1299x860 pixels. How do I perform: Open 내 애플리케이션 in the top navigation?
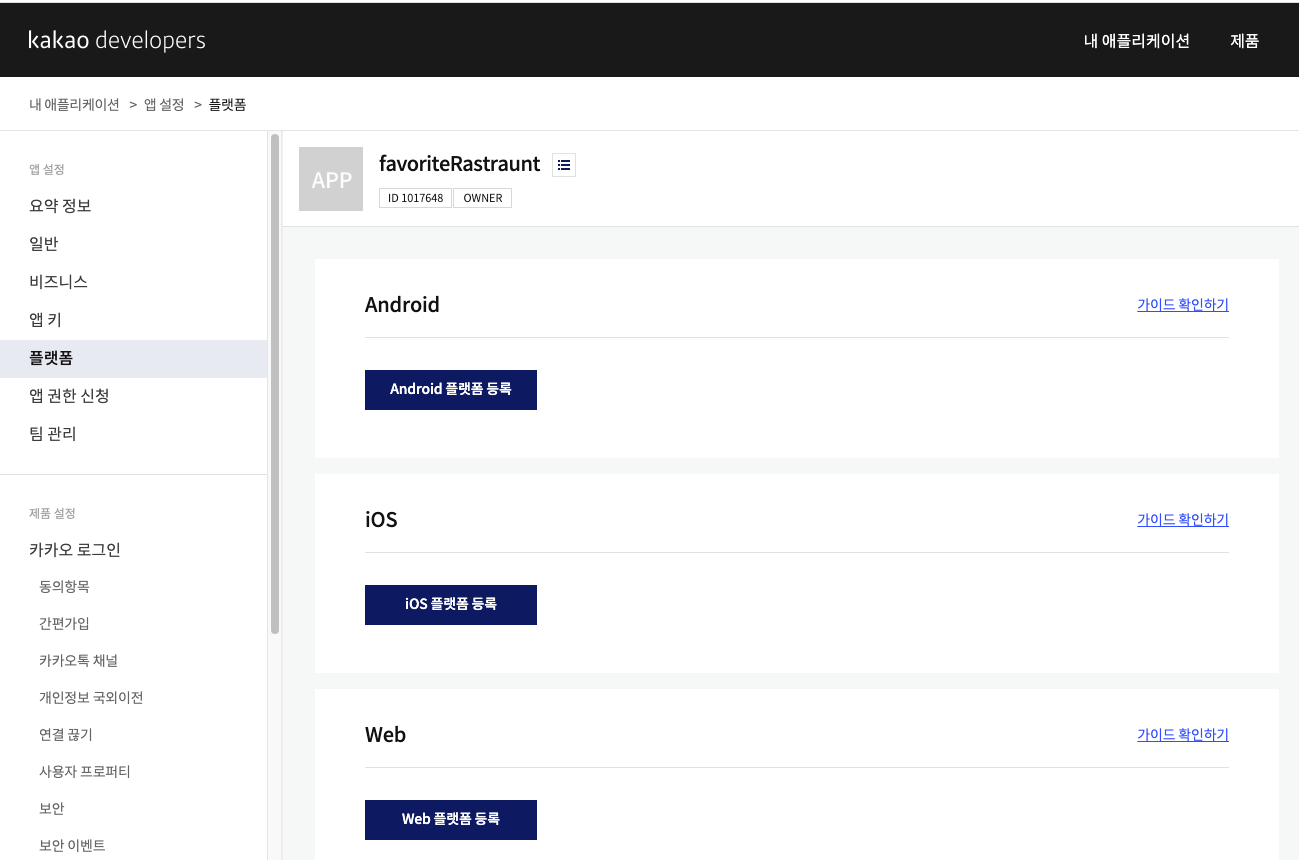[x=1137, y=41]
